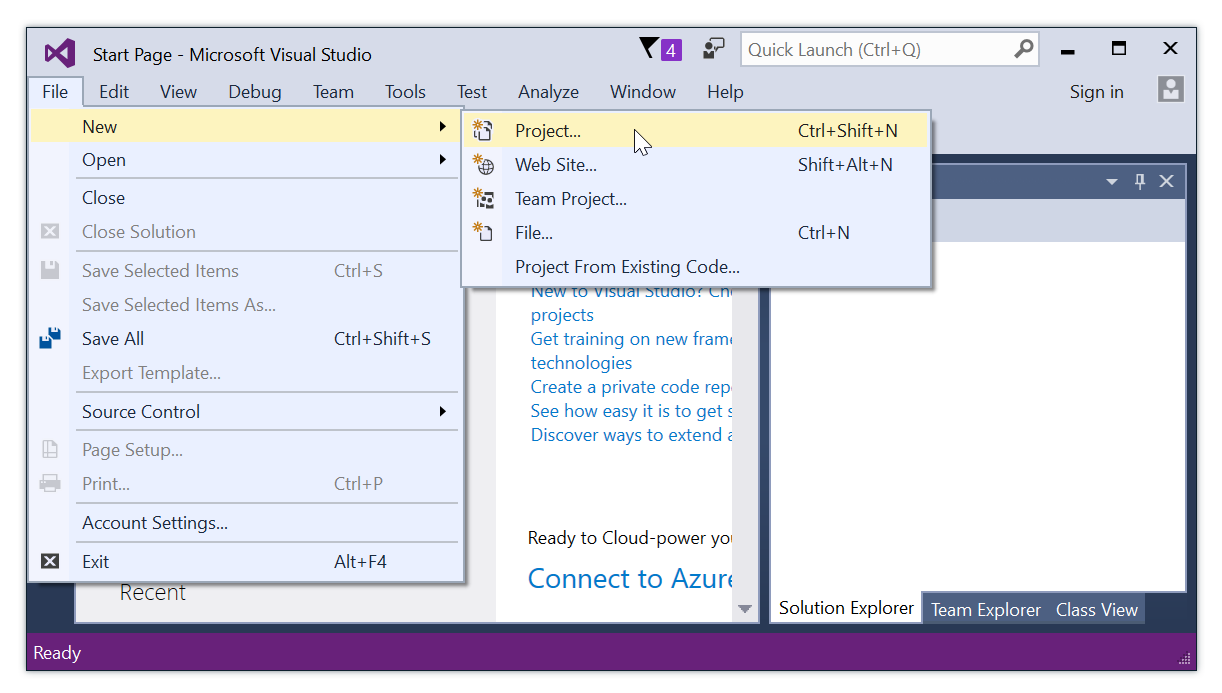Select Web Site... menu entry
The height and width of the screenshot is (693, 1222).
pyautogui.click(x=697, y=165)
